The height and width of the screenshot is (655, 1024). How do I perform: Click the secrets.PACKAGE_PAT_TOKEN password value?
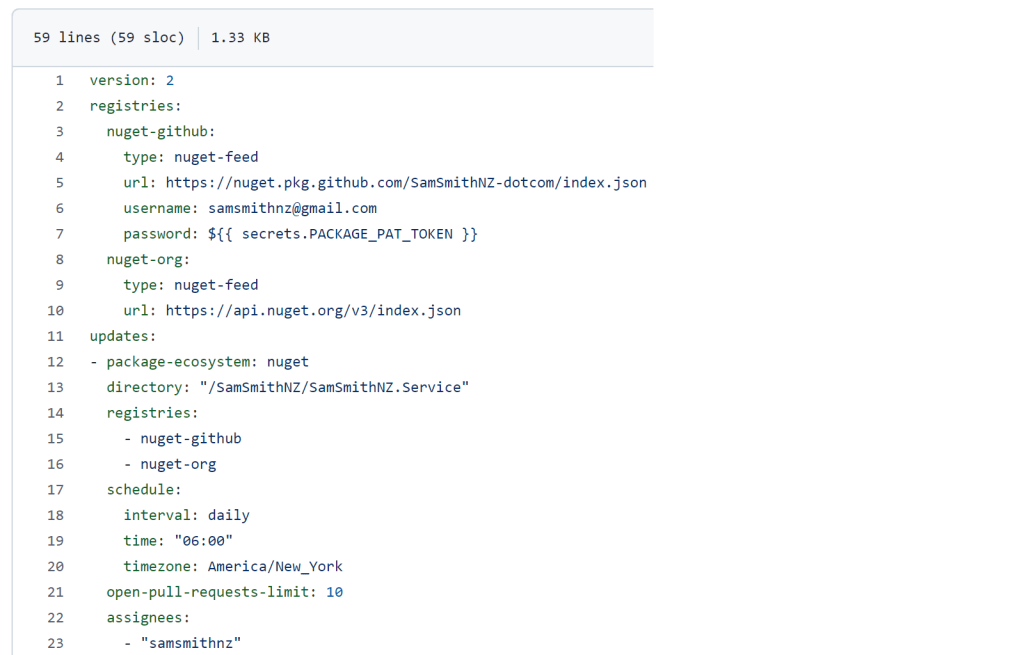click(342, 234)
